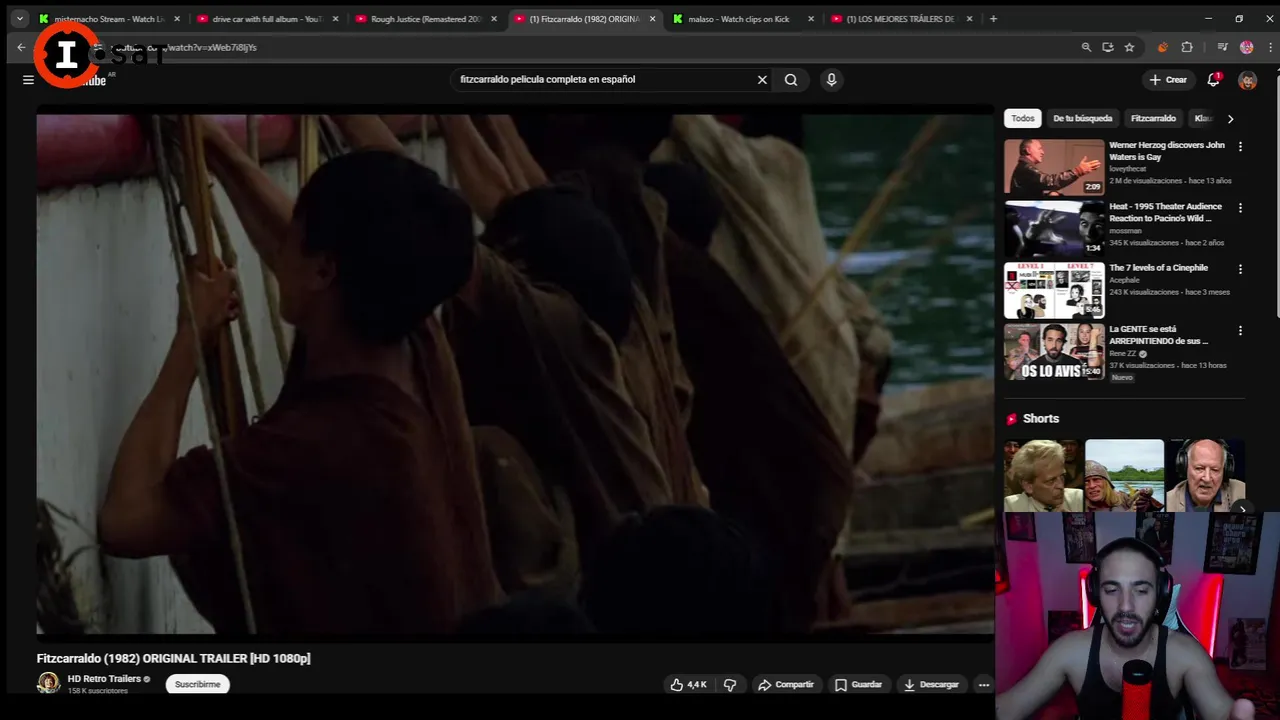Viewport: 1280px width, 720px height.
Task: Close the Rough Justice tab
Action: coord(494,19)
